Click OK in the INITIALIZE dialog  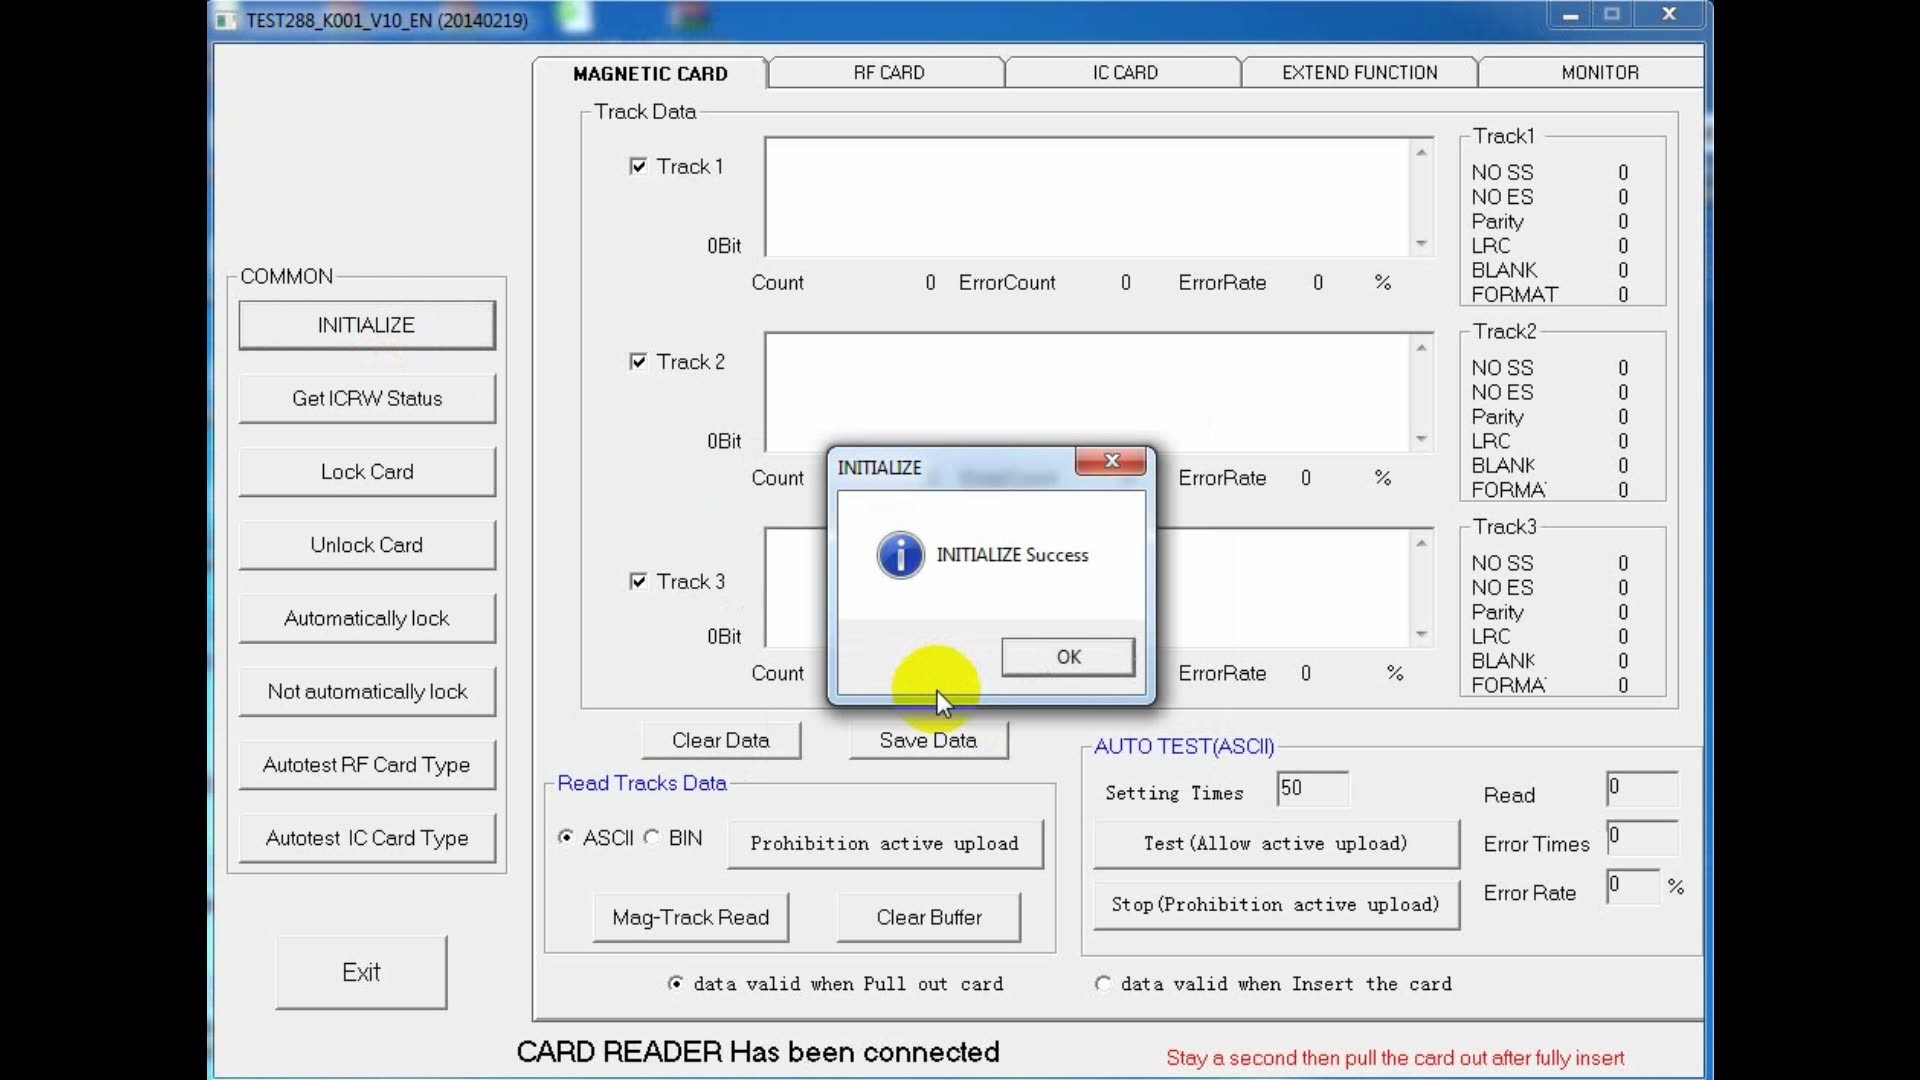(x=1068, y=657)
